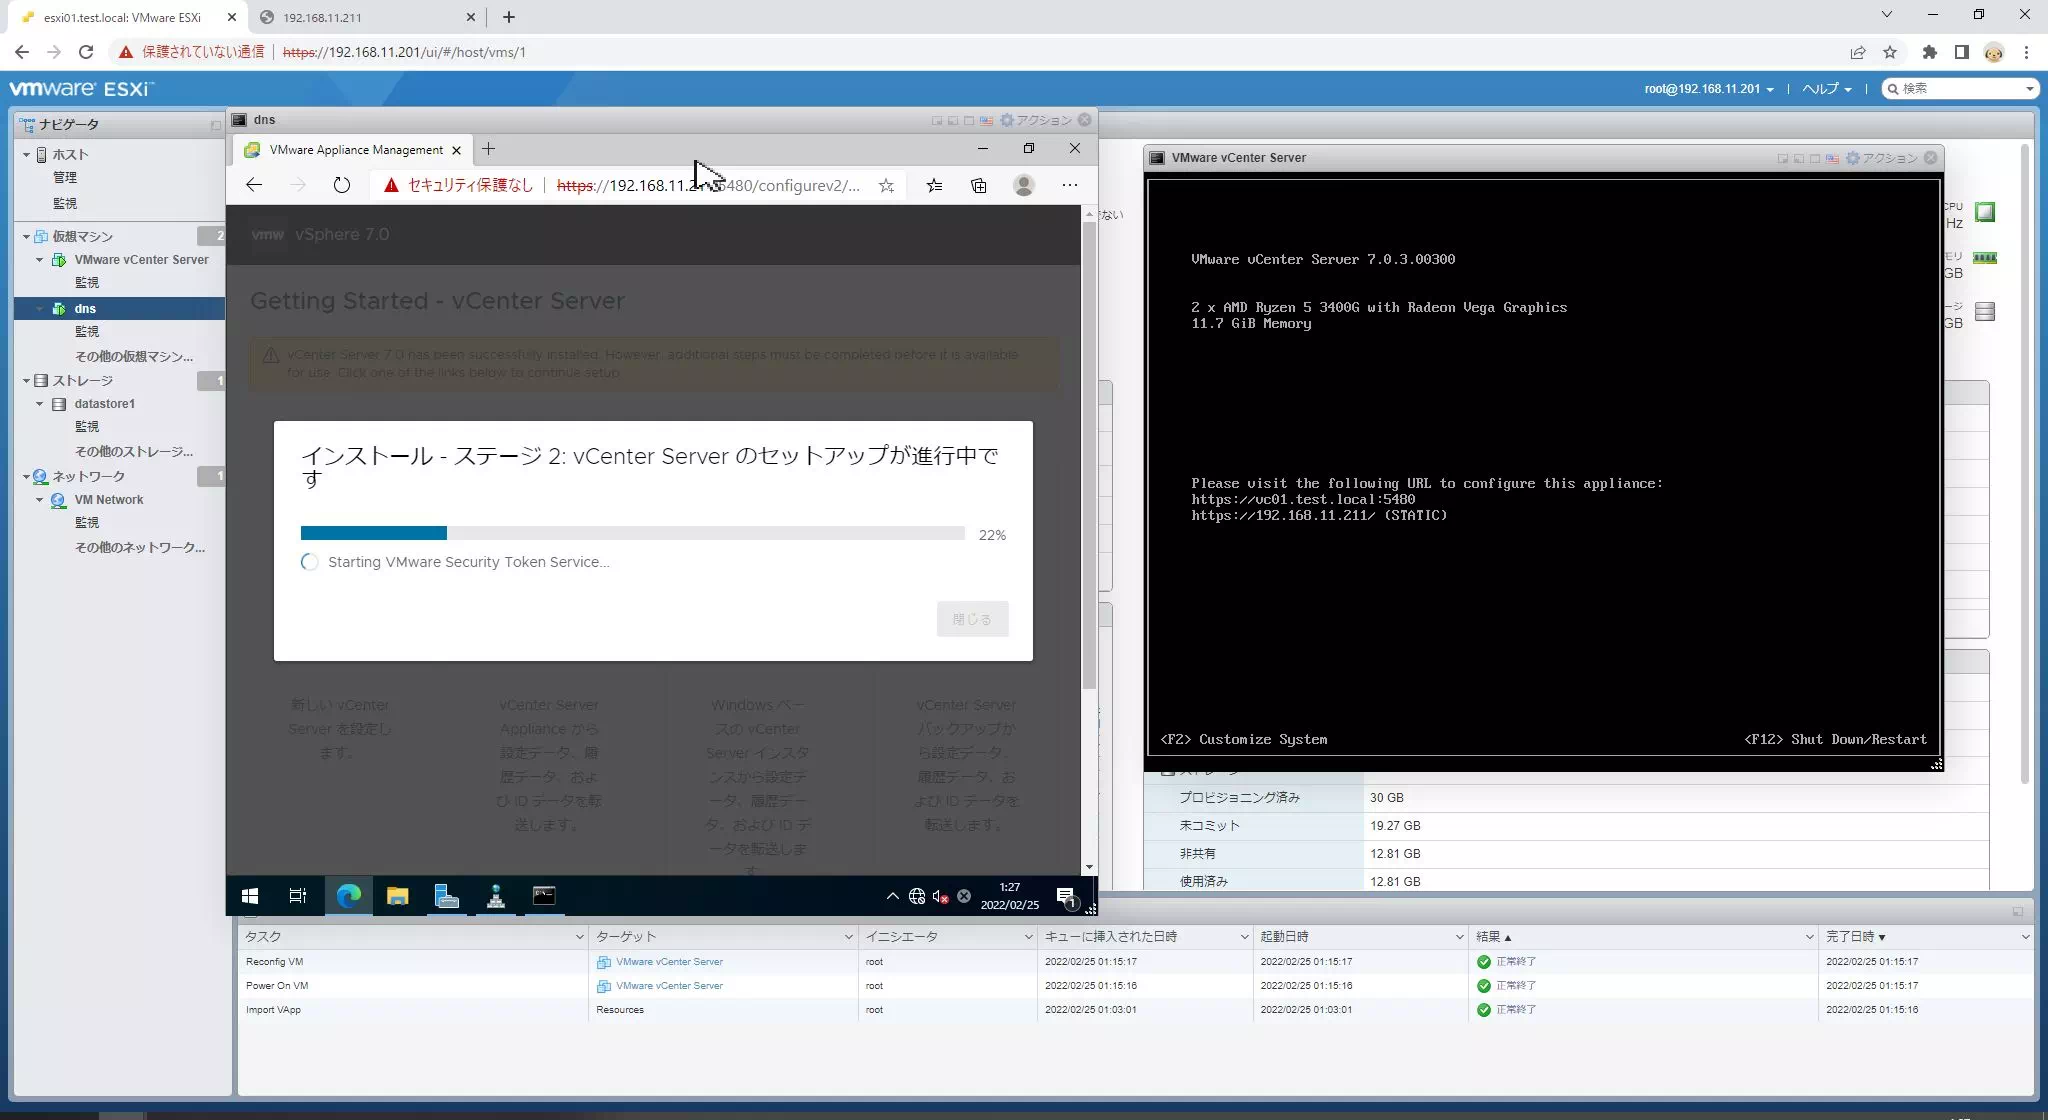Click the Edge icon in the dns VM taskbar
The image size is (2048, 1120).
[348, 896]
